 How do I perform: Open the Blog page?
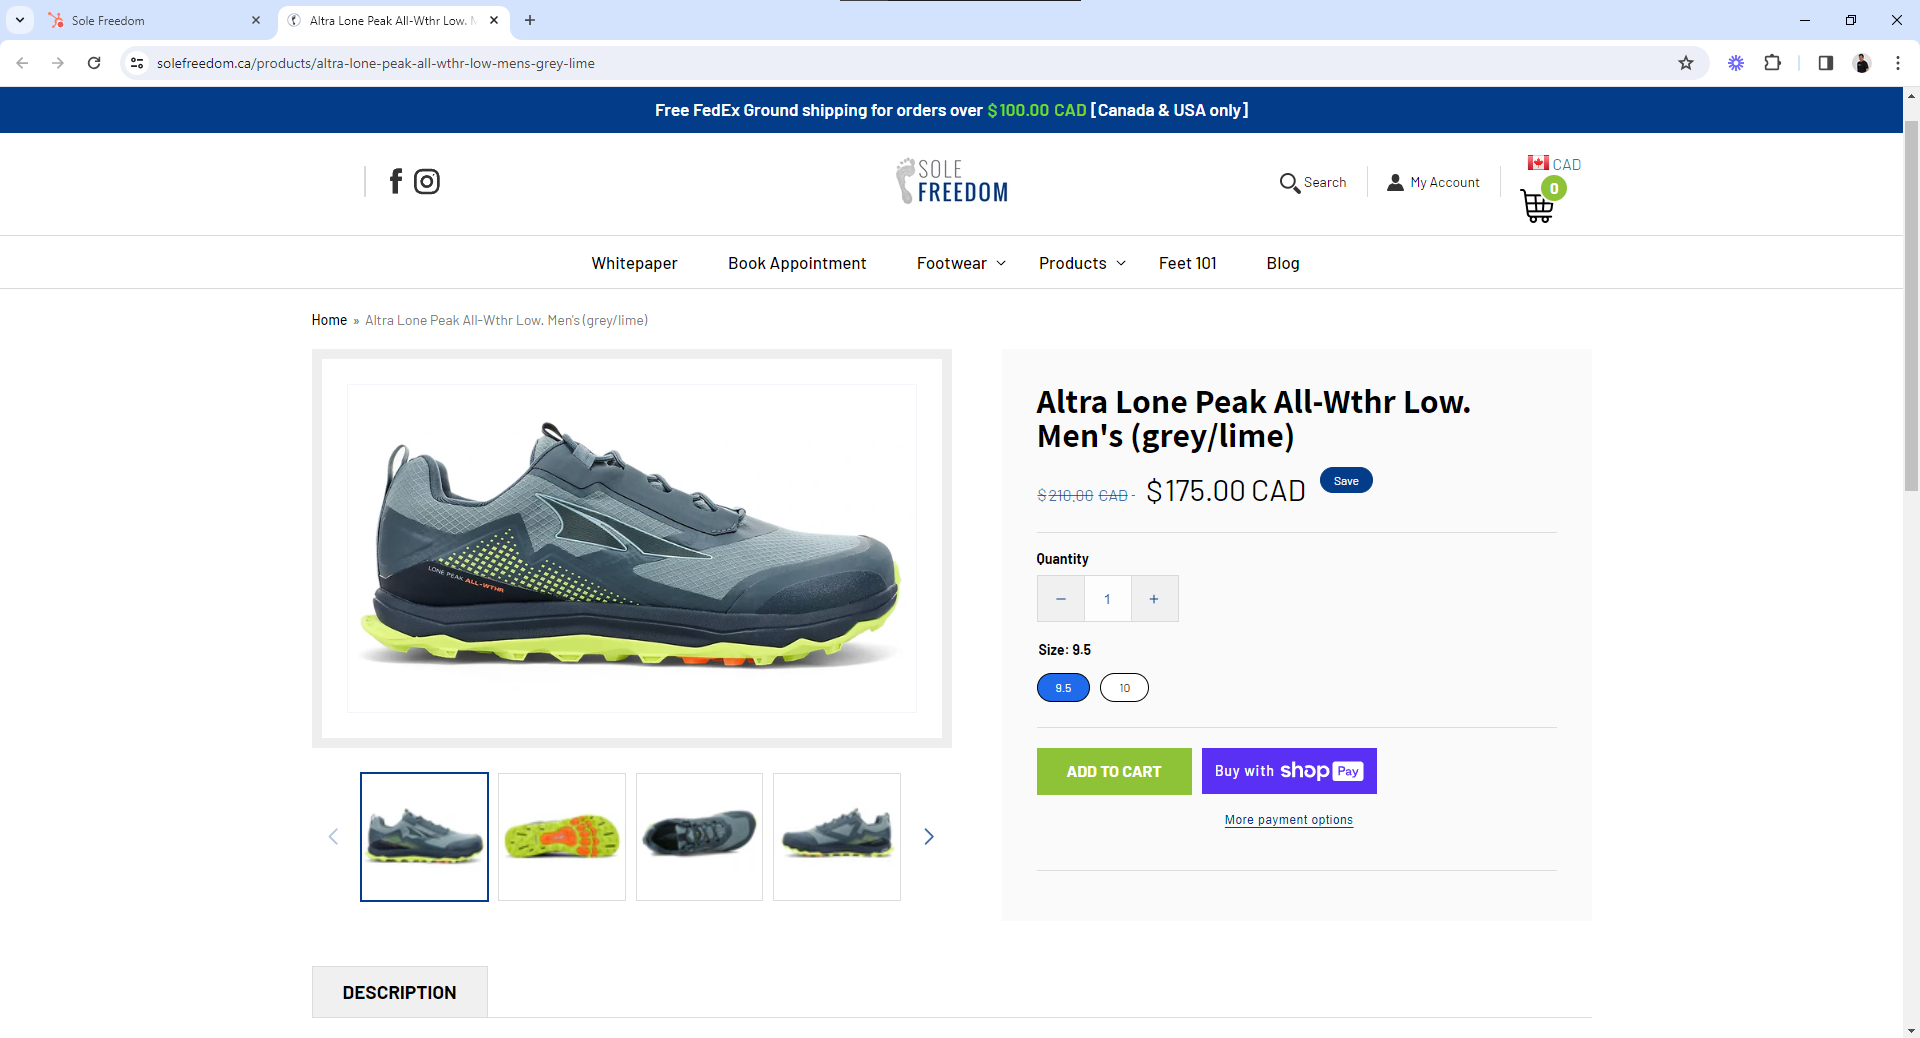pos(1283,263)
